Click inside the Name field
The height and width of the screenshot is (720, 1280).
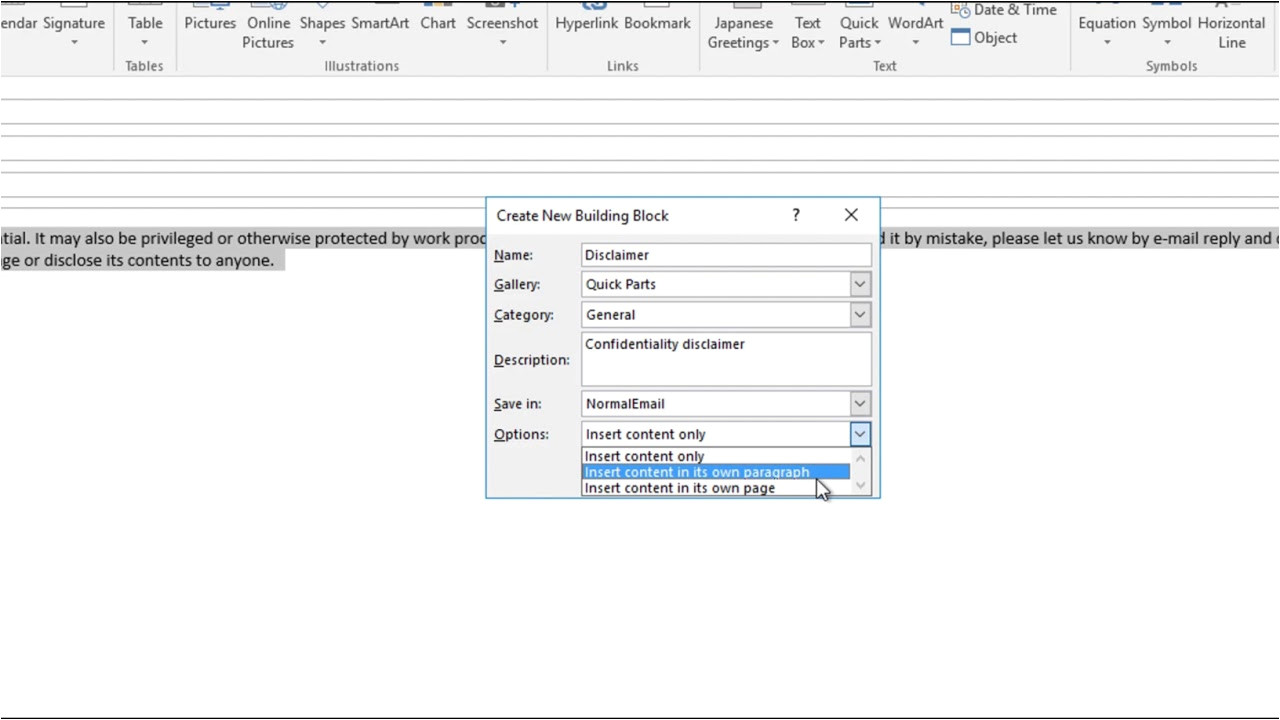(725, 254)
